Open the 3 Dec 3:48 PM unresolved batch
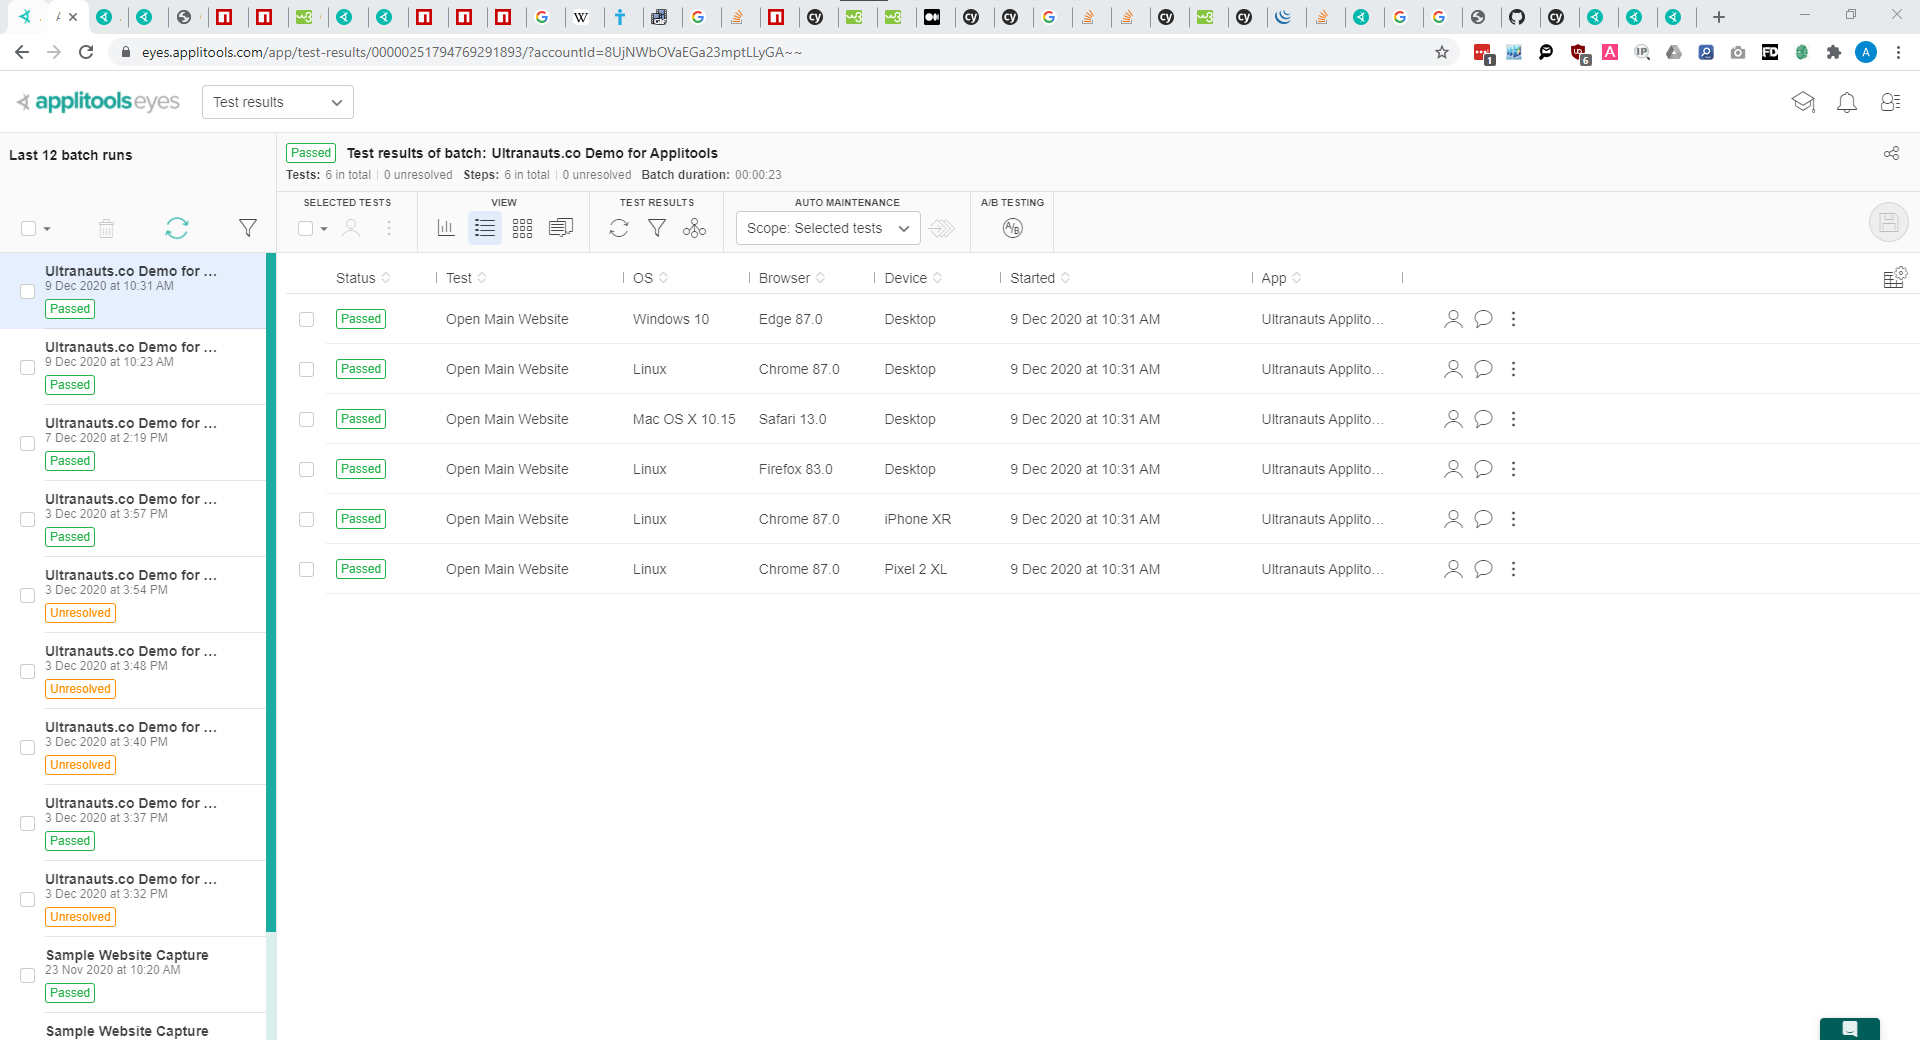This screenshot has width=1920, height=1040. pos(133,671)
